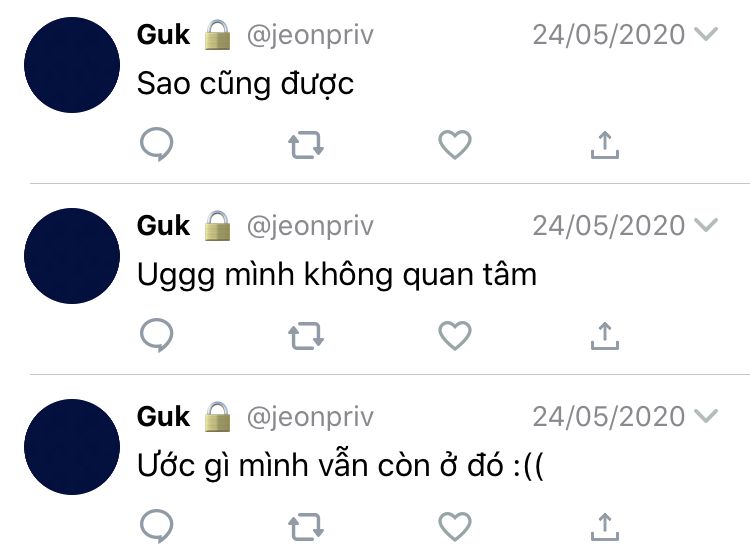Share "Uggg mình không quan tâm" tweet
The width and height of the screenshot is (750, 550).
[605, 336]
